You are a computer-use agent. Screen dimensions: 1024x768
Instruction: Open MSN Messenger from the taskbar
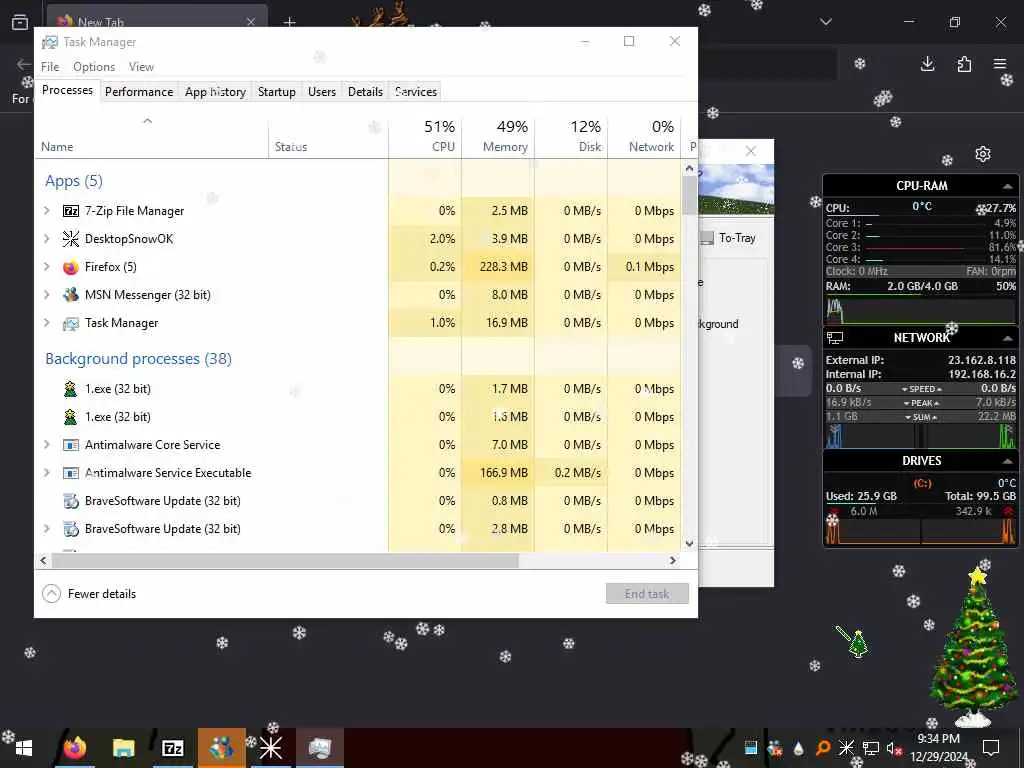click(x=221, y=748)
